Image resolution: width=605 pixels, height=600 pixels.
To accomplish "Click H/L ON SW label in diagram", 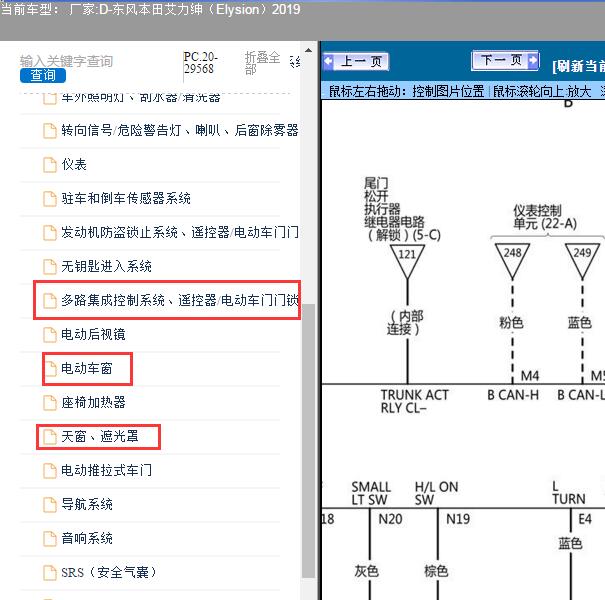I will [436, 493].
